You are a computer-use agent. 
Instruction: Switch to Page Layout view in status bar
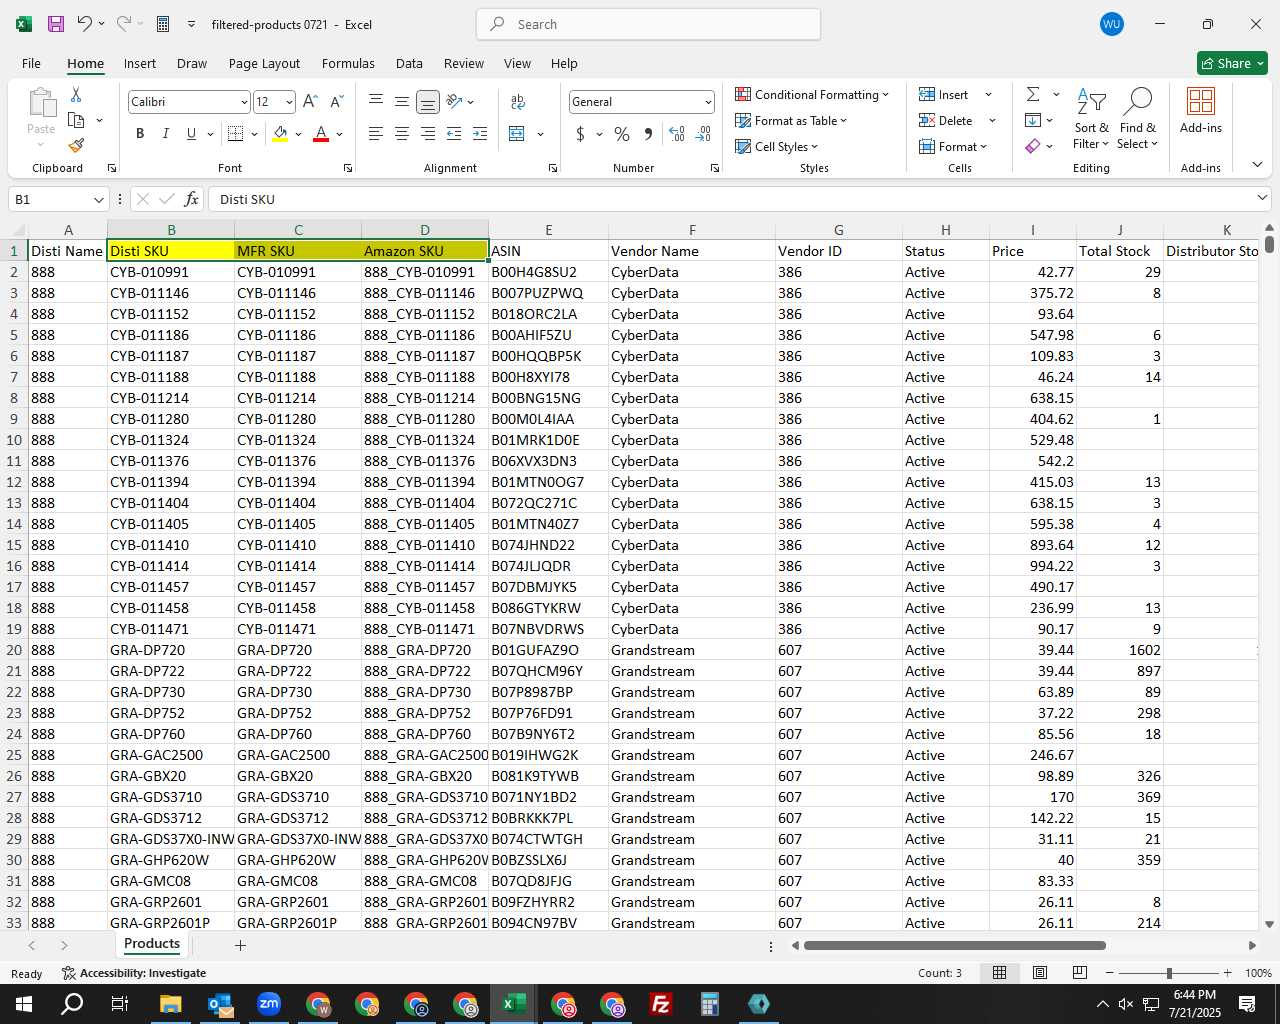(1039, 973)
